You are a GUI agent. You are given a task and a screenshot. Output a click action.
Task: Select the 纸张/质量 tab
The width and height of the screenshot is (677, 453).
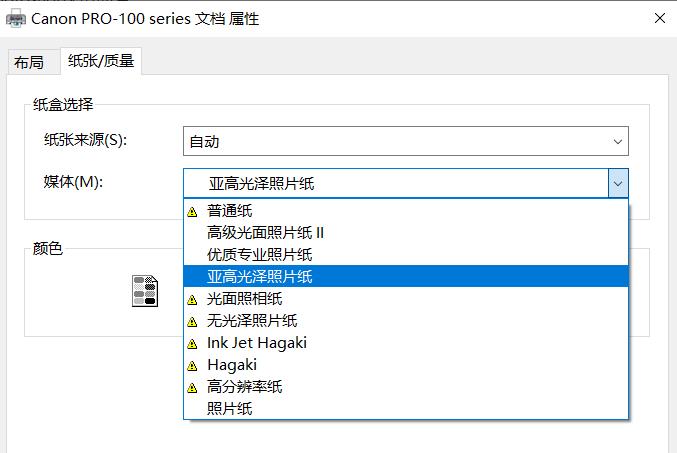[101, 61]
